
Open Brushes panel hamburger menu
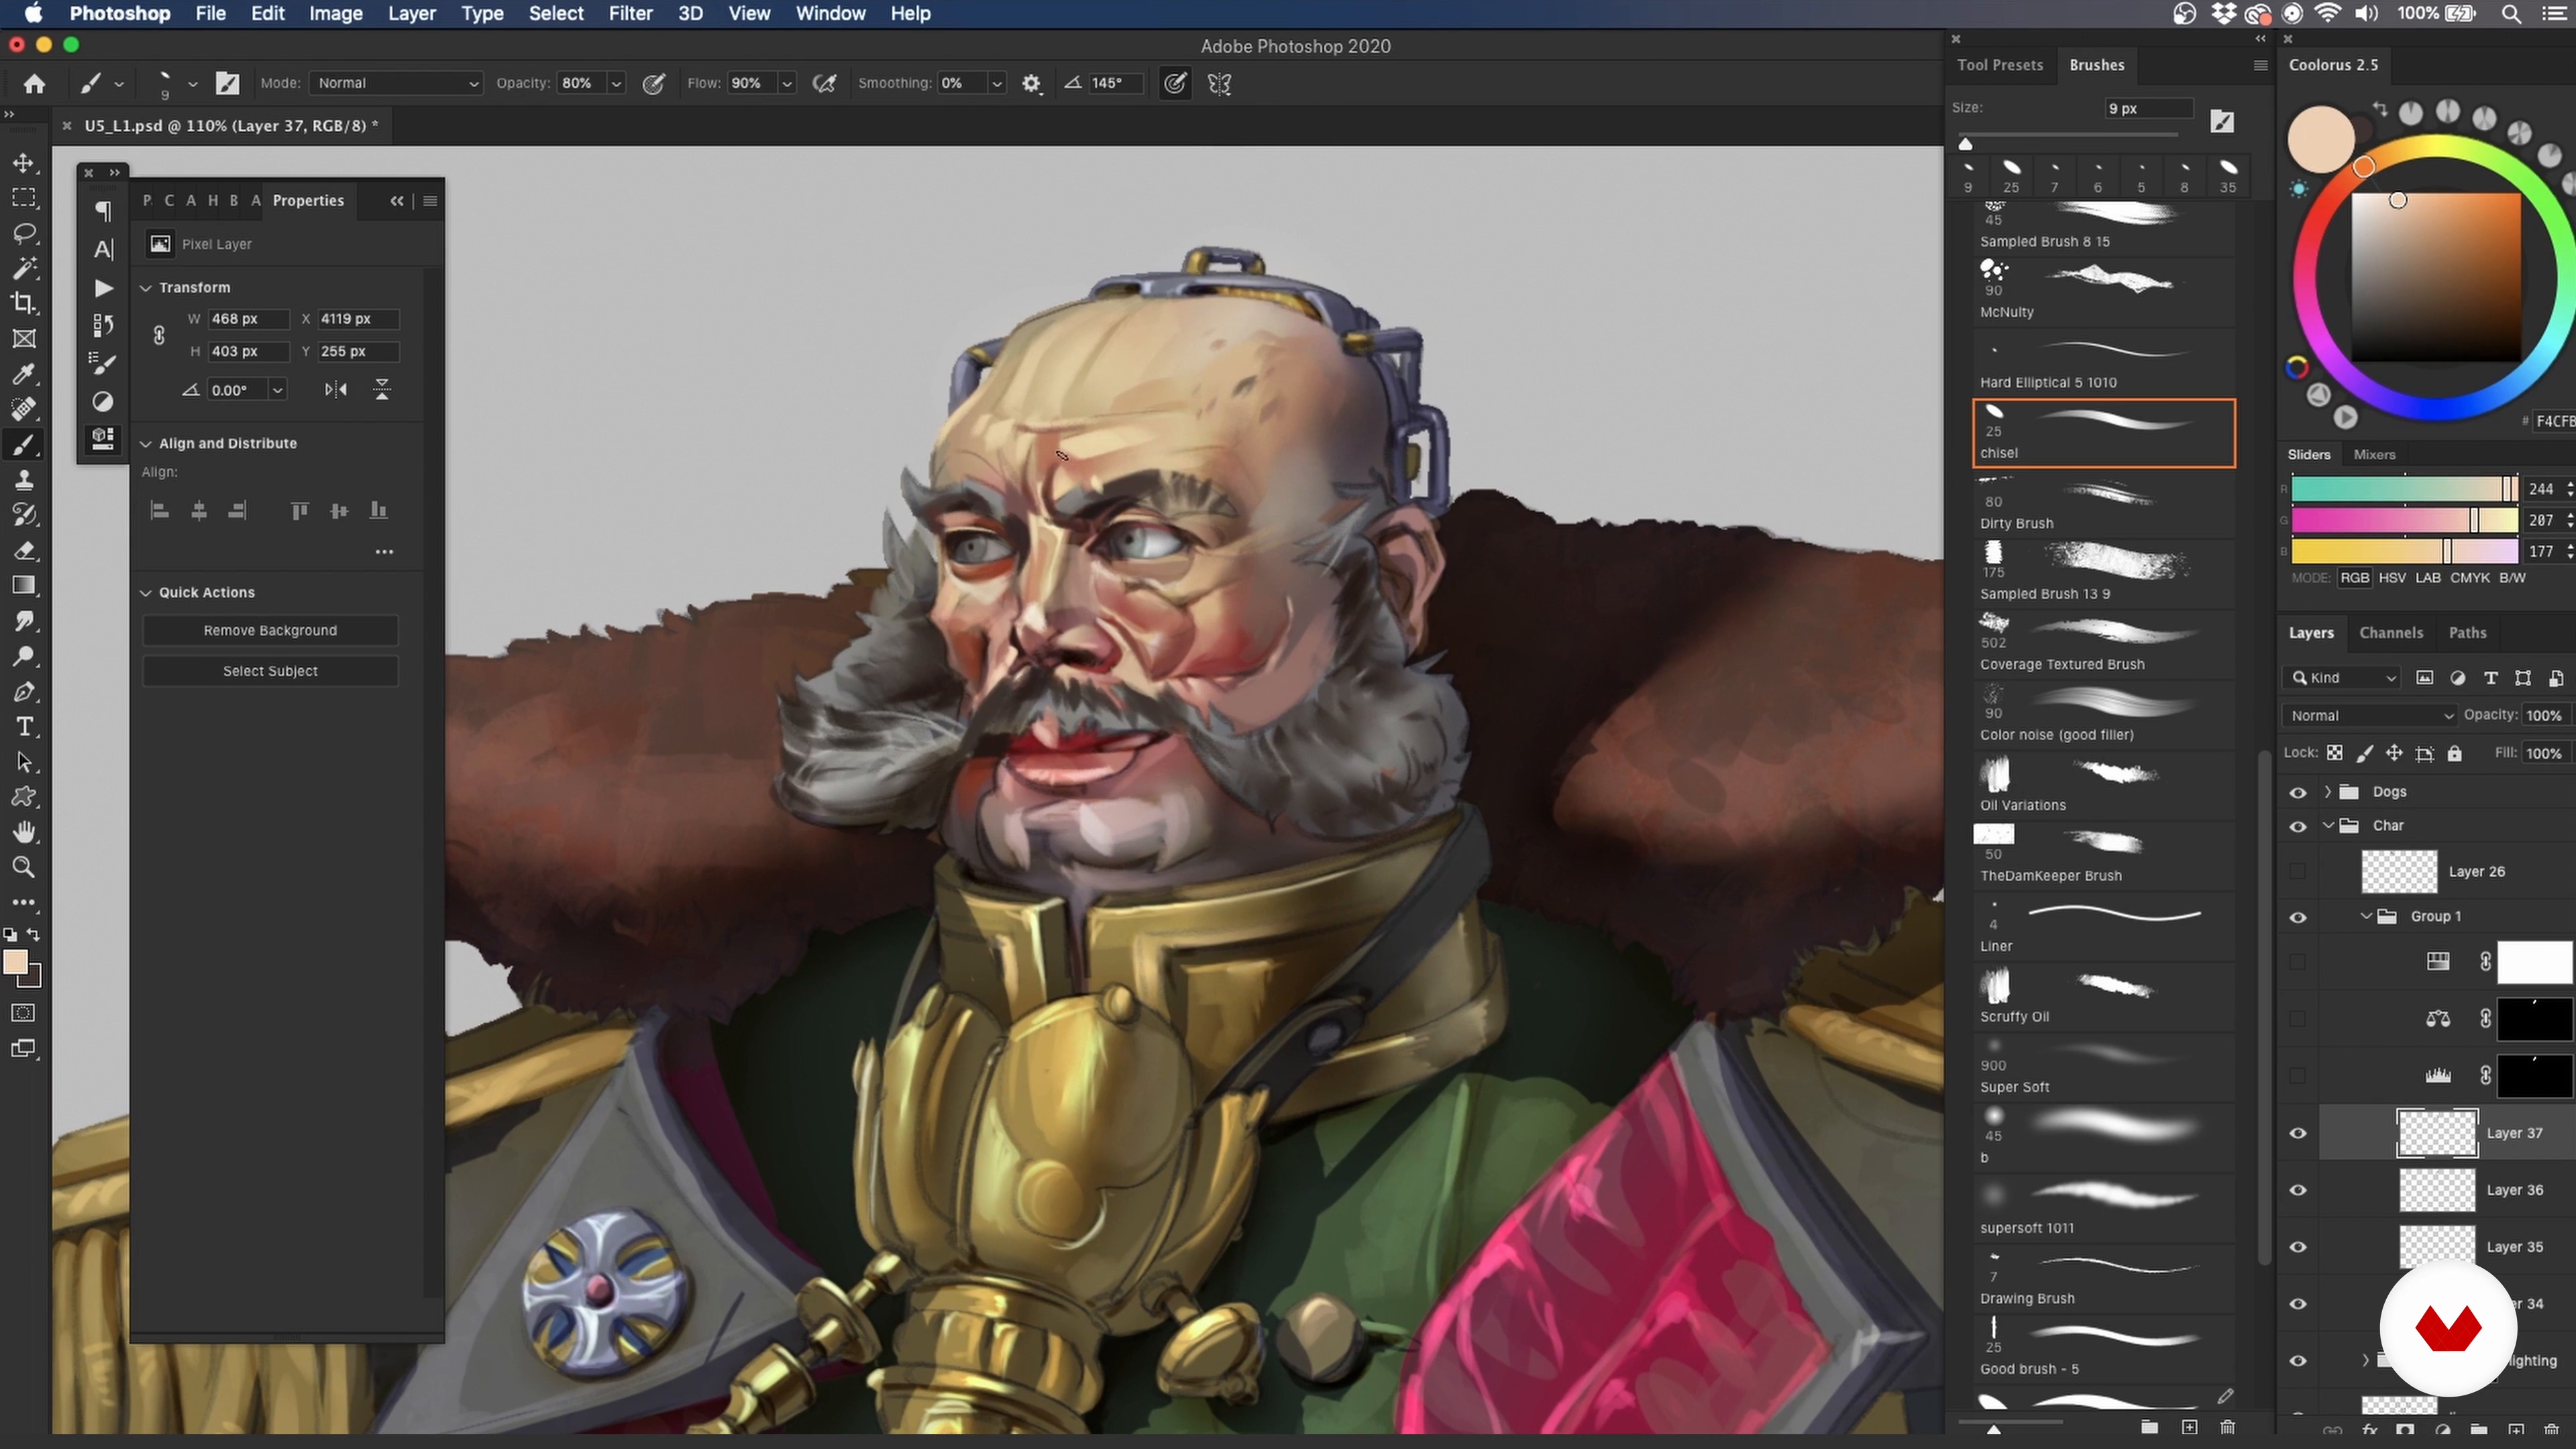click(x=2260, y=66)
